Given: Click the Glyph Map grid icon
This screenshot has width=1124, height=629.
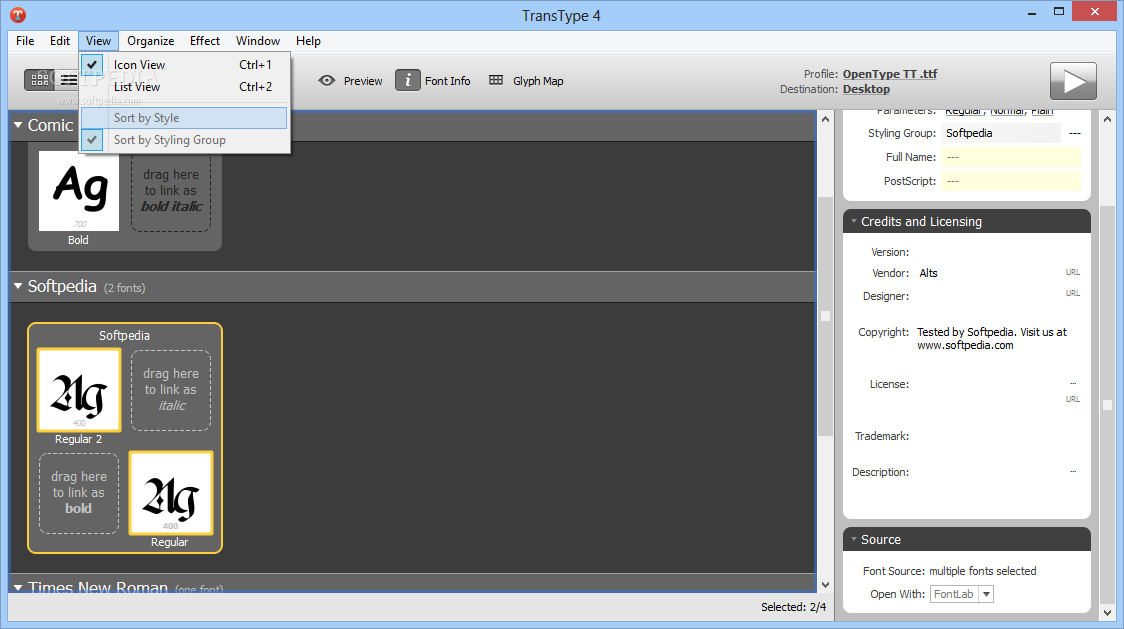Looking at the screenshot, I should [496, 80].
